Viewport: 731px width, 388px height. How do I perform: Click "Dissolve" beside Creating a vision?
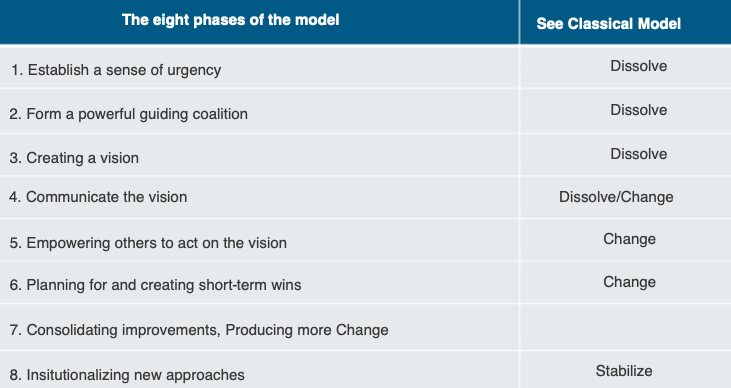(639, 154)
